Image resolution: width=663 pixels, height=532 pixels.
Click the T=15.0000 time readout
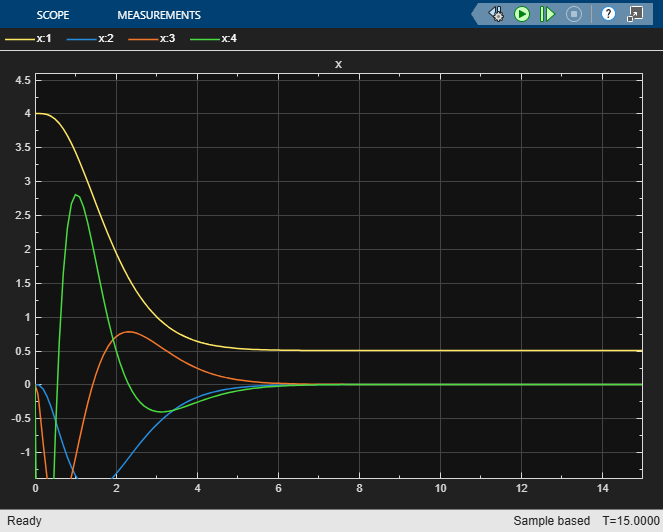point(630,521)
